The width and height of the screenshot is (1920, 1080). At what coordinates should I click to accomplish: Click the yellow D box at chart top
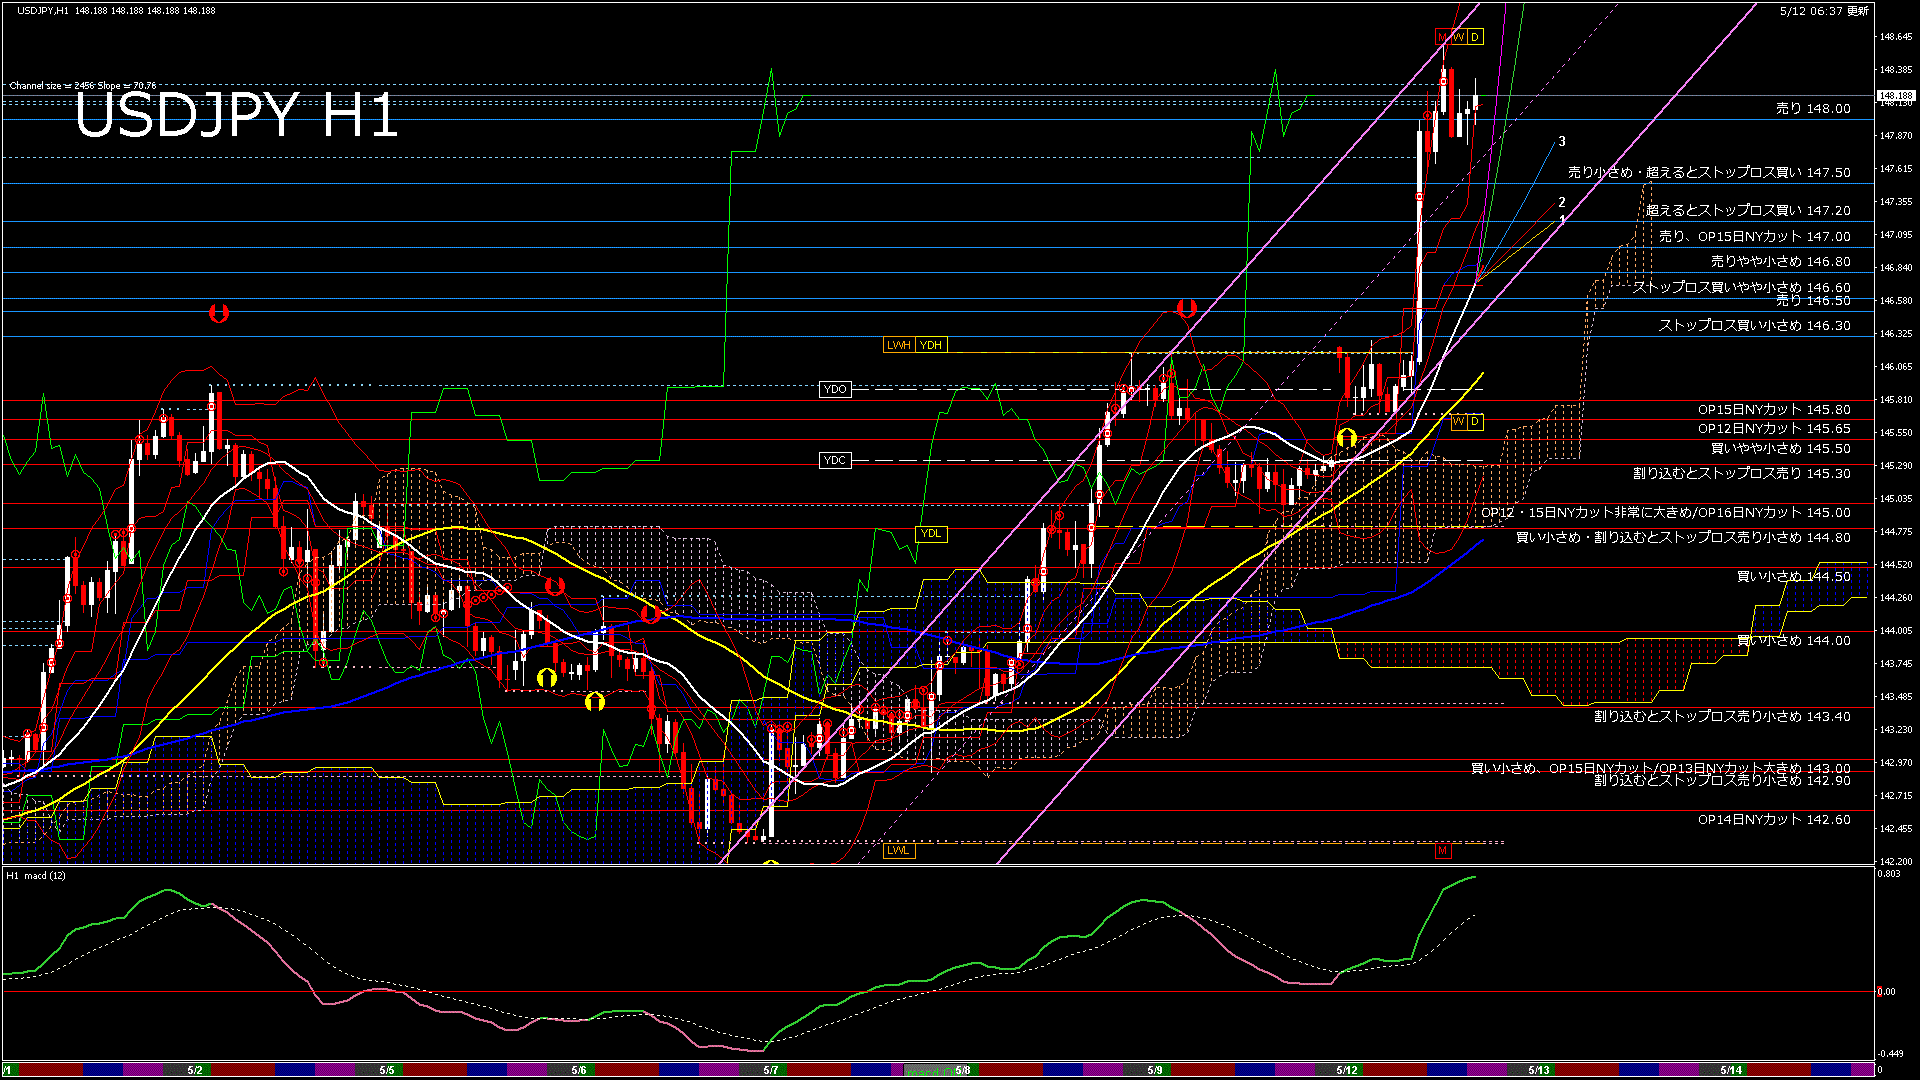pos(1475,37)
